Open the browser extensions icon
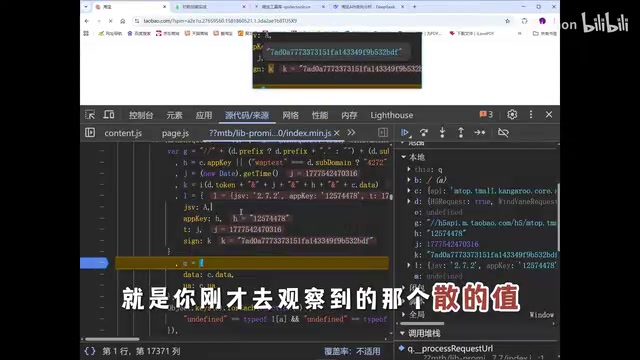 coord(524,21)
